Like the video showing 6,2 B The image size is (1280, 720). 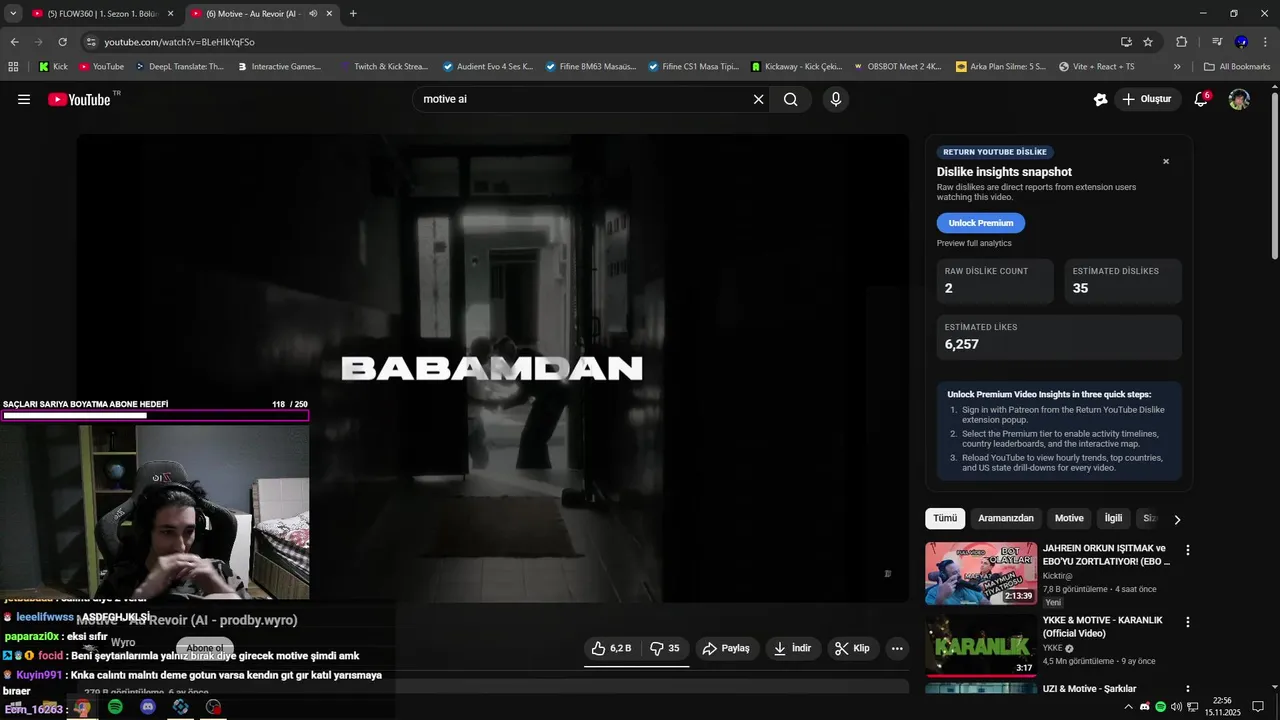click(x=613, y=648)
